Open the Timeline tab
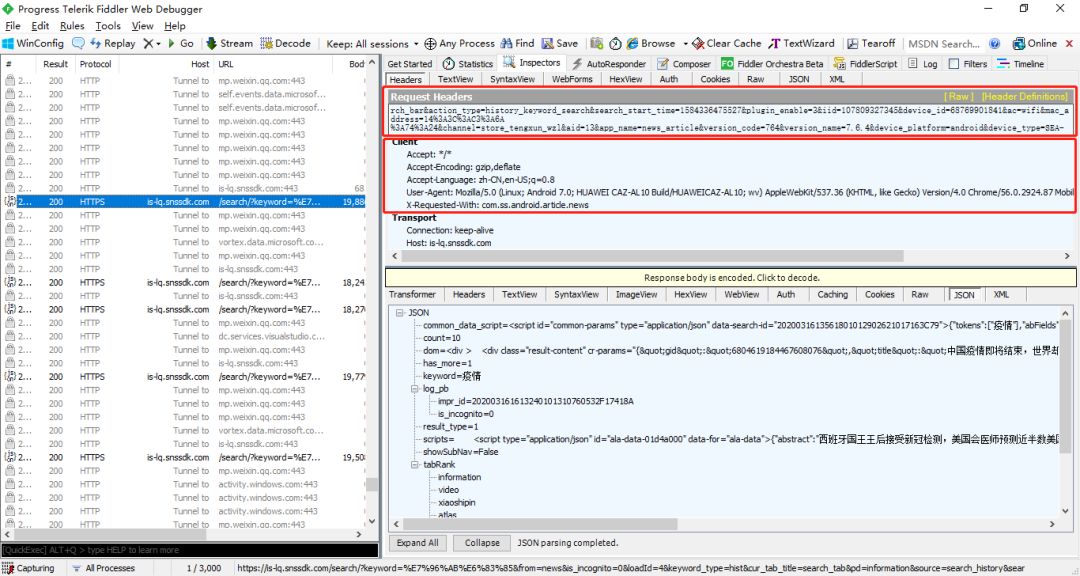The image size is (1080, 576). pos(1020,63)
